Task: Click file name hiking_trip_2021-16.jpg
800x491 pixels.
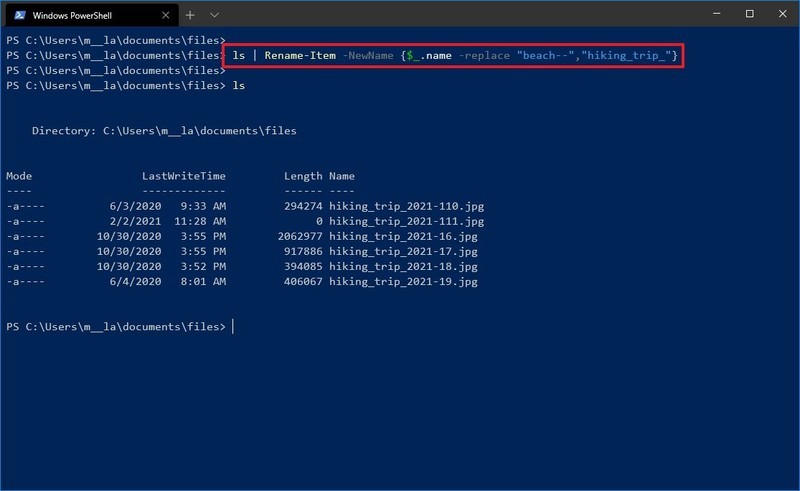Action: (x=403, y=236)
